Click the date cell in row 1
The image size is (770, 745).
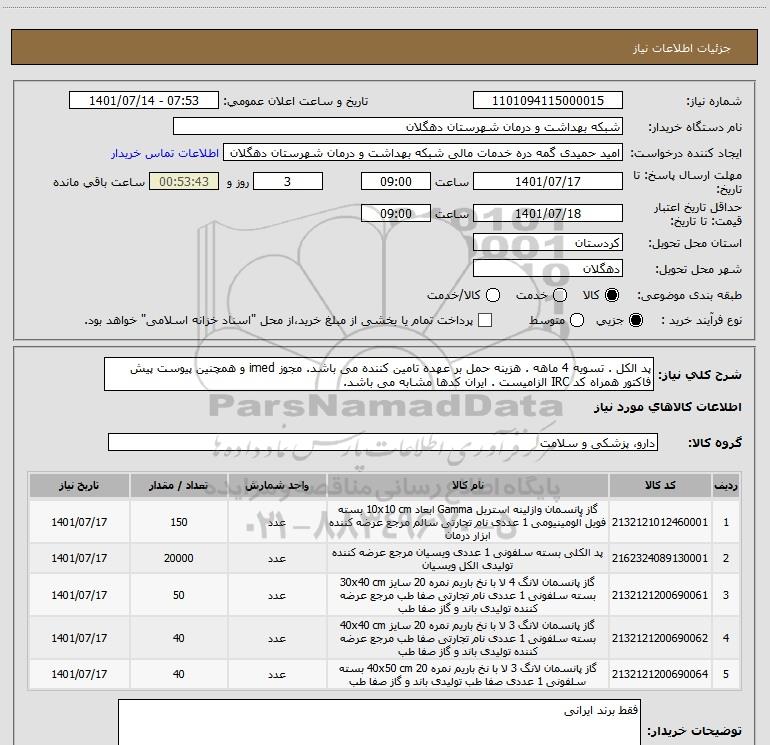point(79,522)
